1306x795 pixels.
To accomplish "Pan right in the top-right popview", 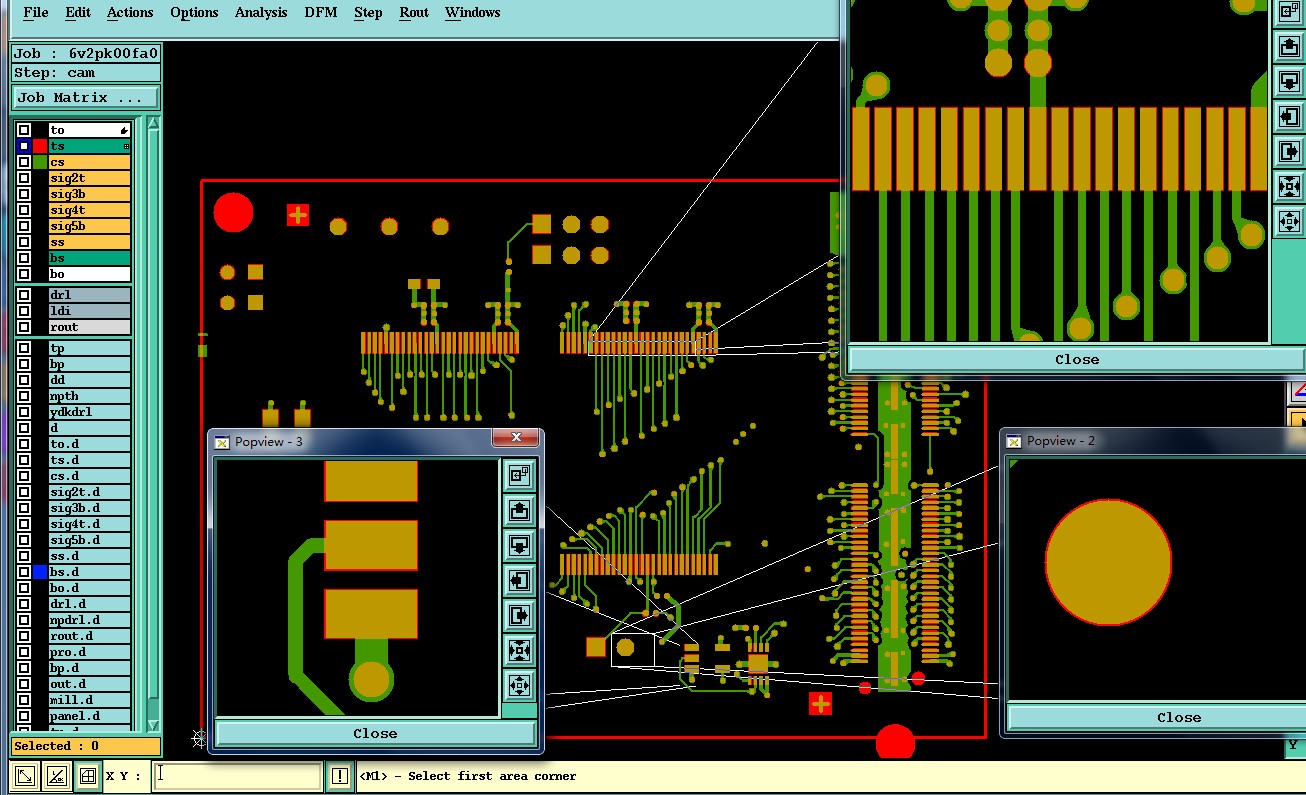I will point(1289,152).
